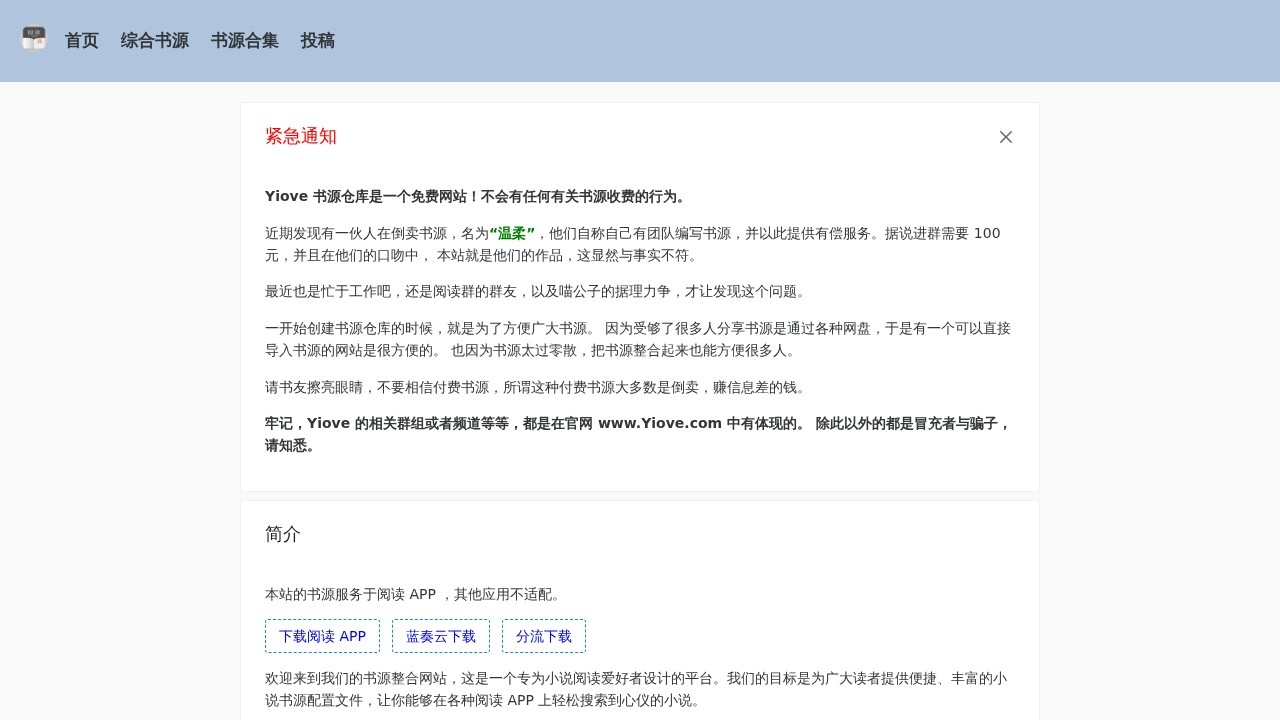Click the warning about 付费书源

click(535, 387)
